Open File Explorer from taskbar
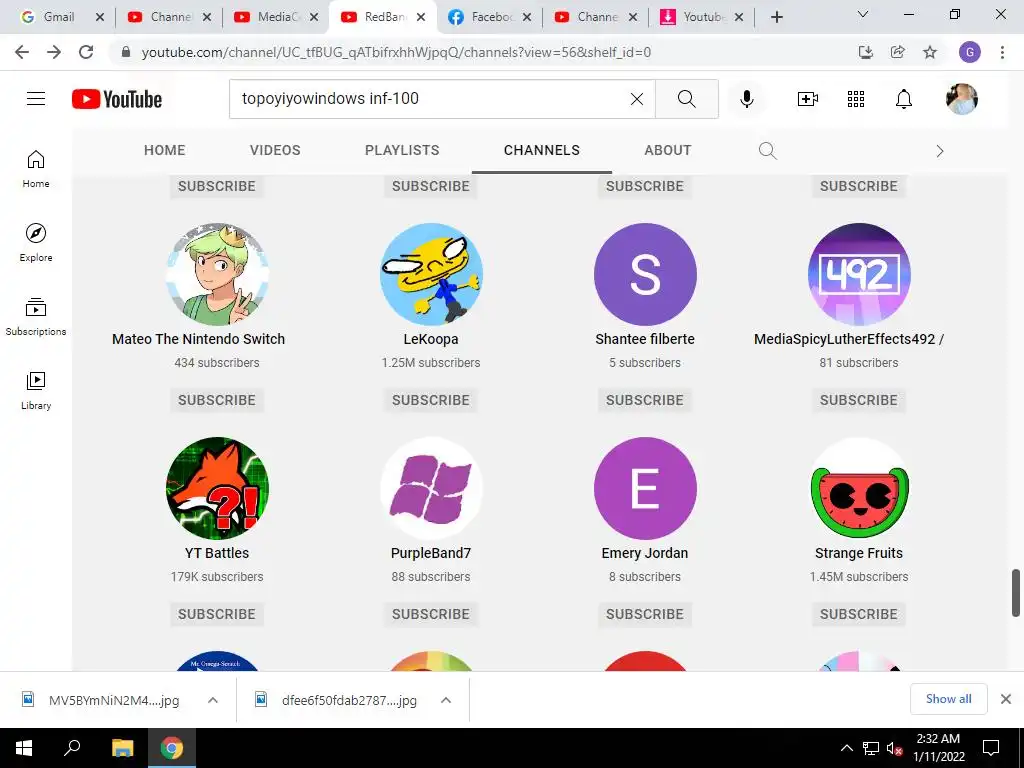 [x=122, y=748]
